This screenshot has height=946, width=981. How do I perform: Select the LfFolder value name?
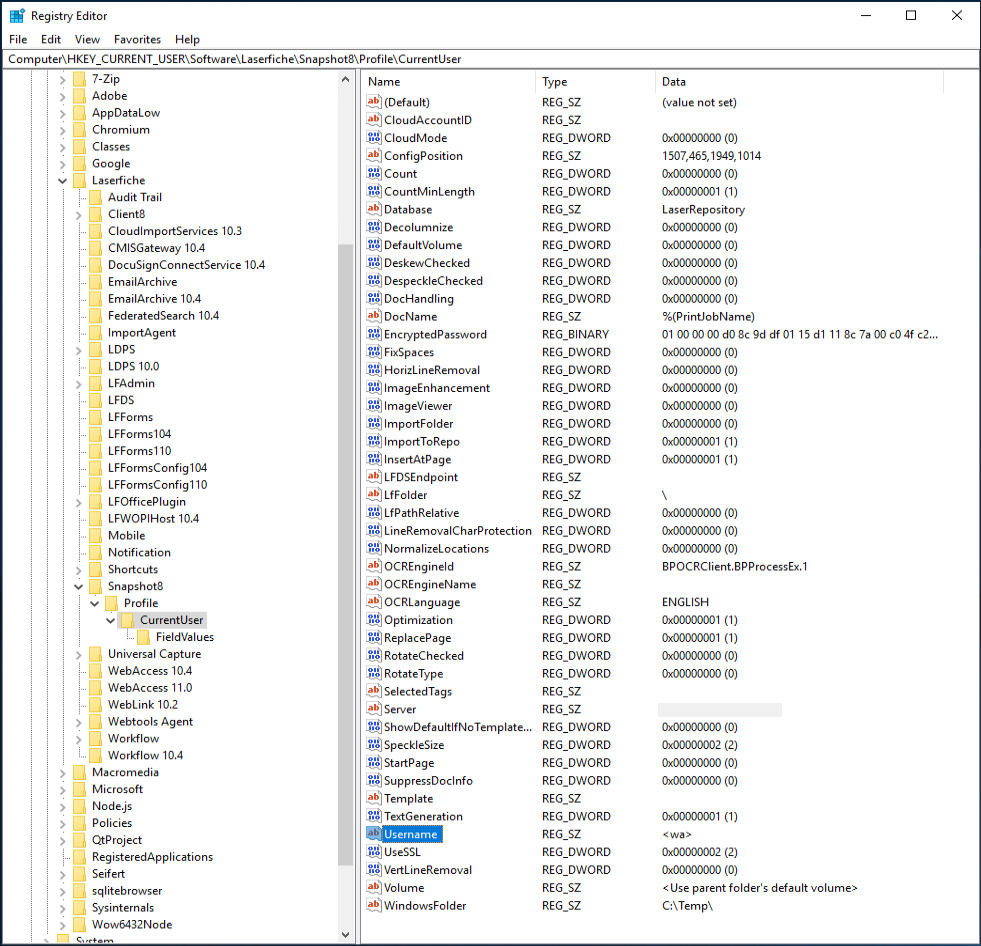pos(405,495)
